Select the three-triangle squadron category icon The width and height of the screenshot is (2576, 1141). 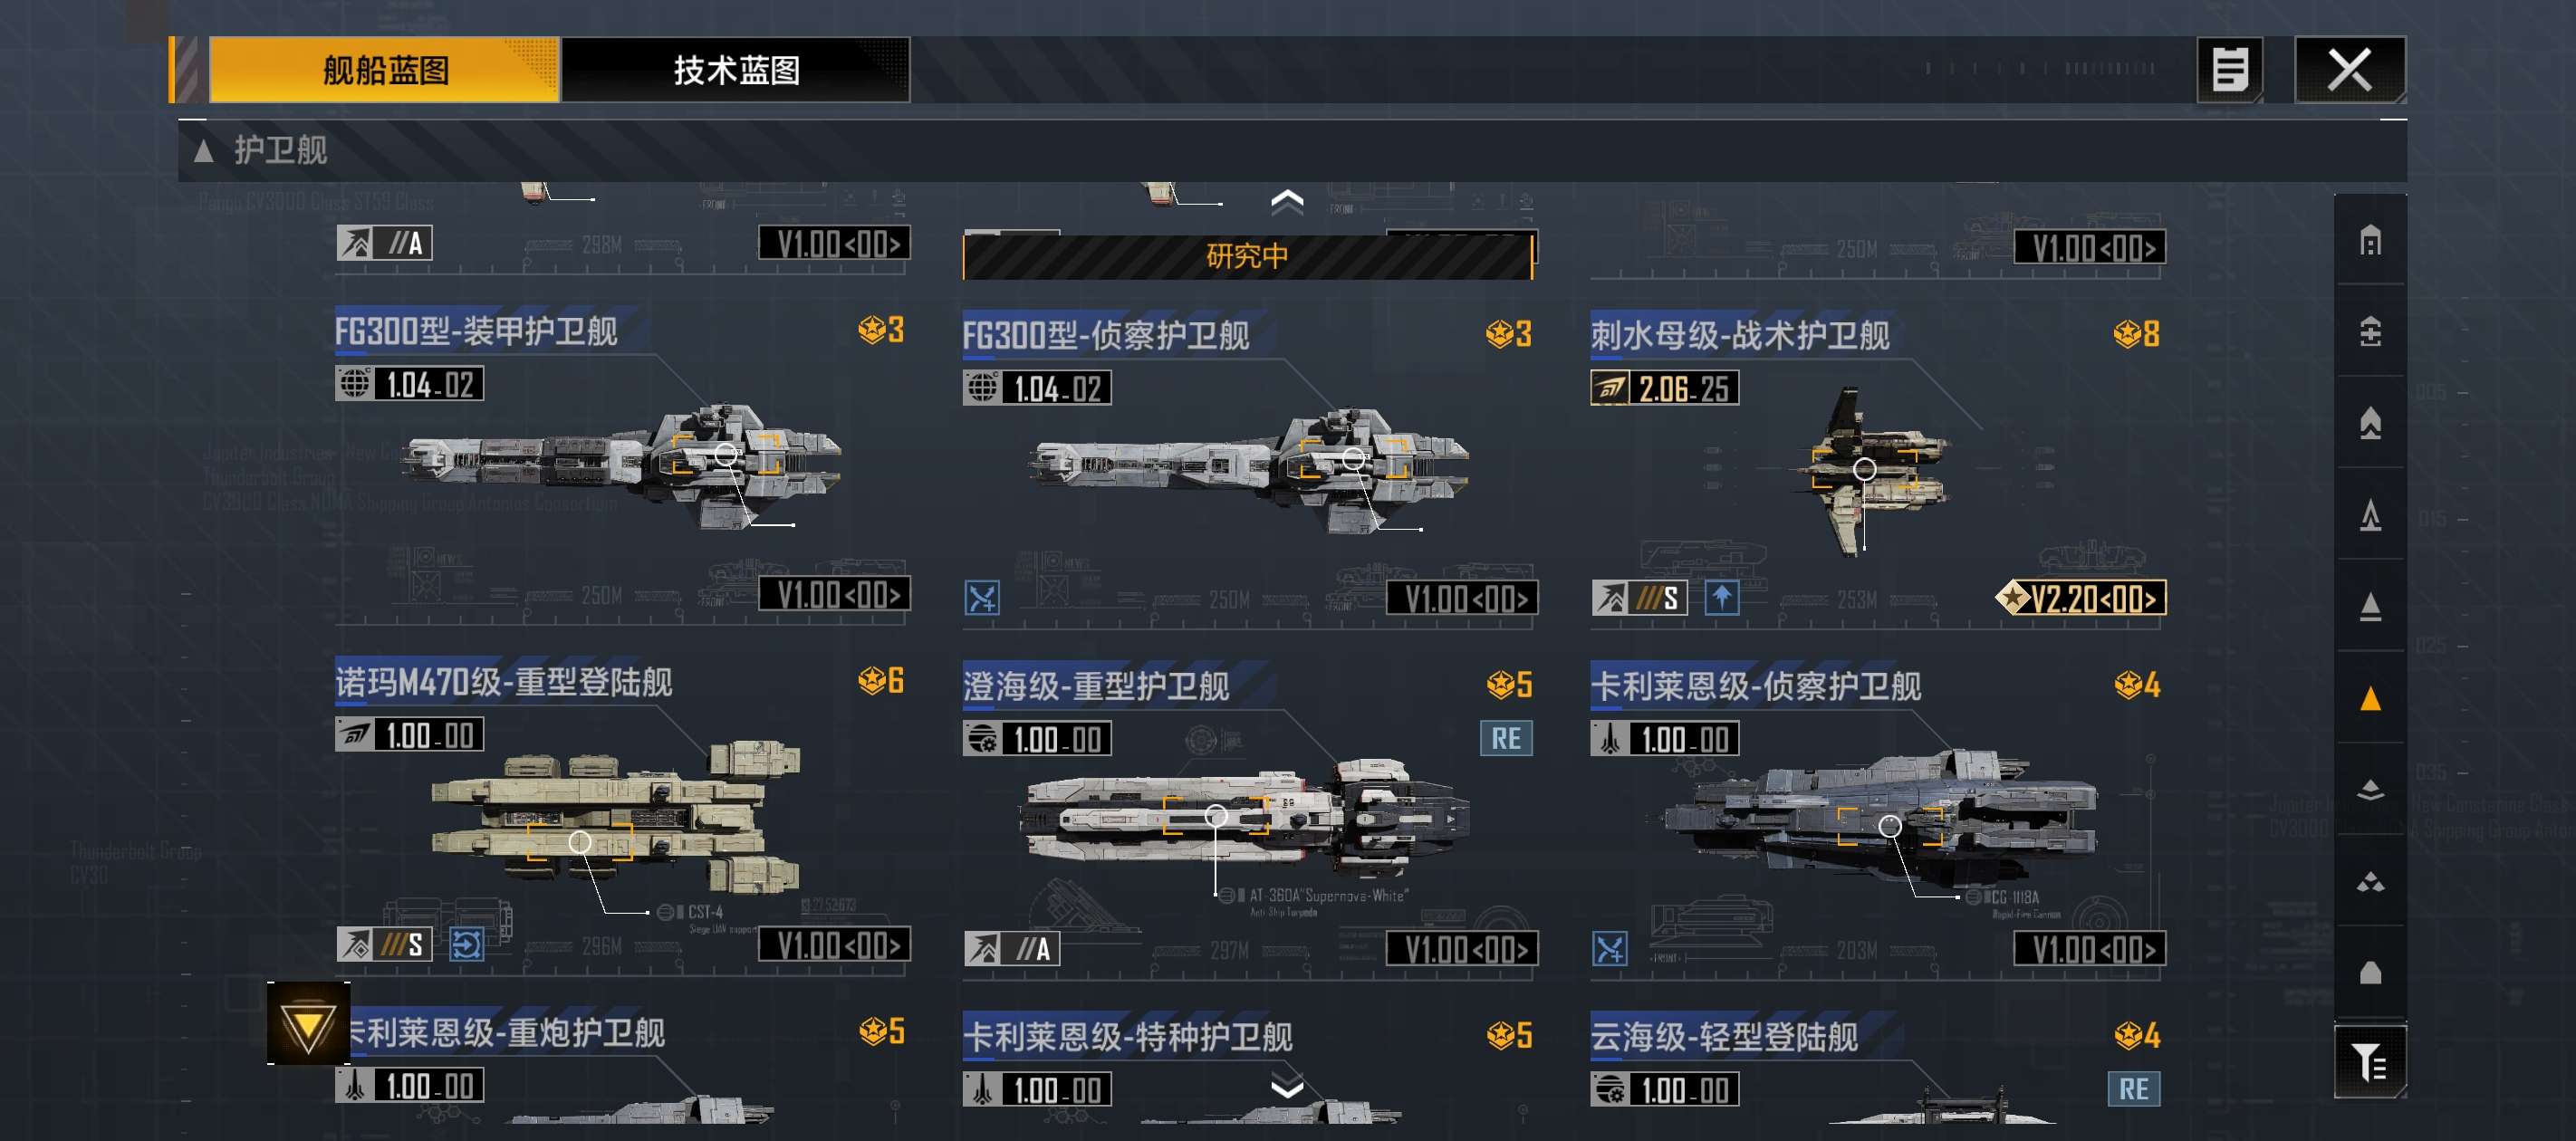(2370, 882)
